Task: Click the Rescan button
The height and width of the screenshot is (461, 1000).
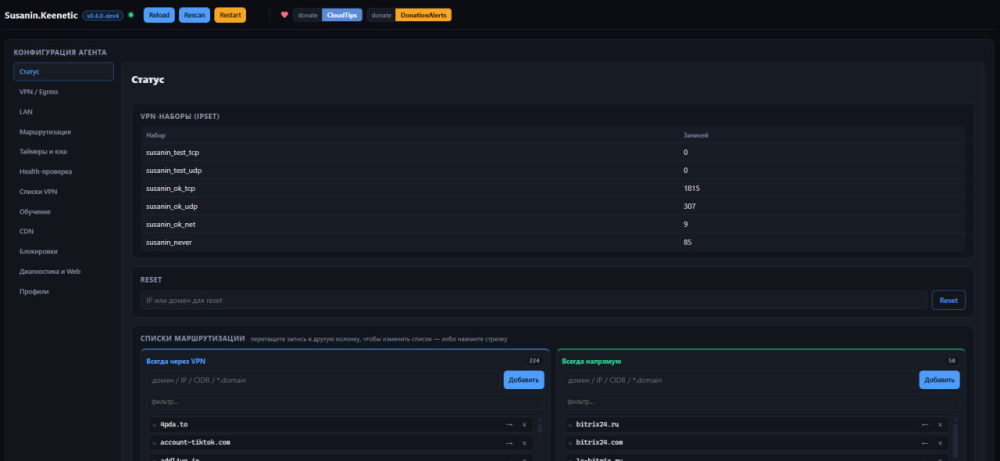Action: (x=195, y=15)
